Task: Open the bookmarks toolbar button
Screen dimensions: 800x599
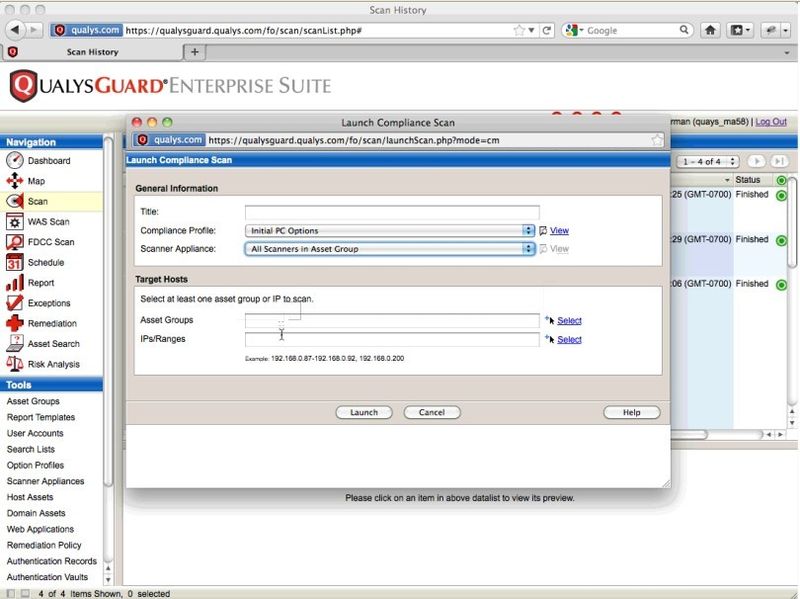Action: (x=740, y=30)
